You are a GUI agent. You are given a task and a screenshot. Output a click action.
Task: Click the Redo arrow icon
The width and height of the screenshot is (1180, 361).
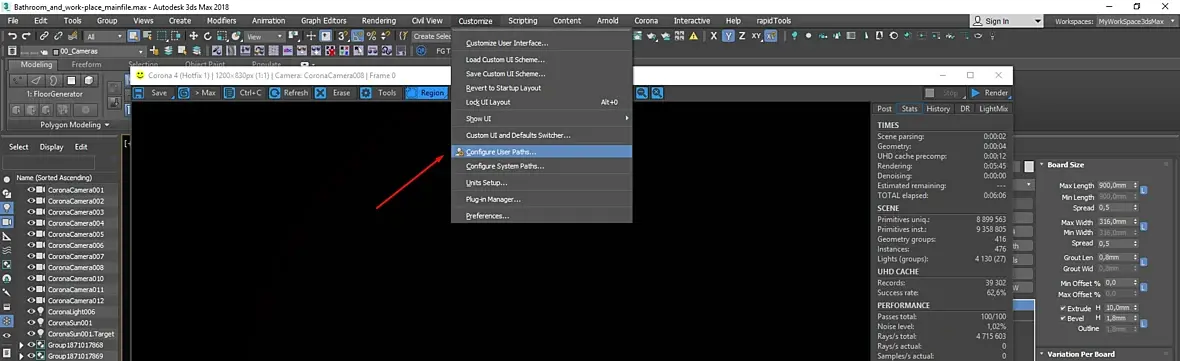[26, 36]
